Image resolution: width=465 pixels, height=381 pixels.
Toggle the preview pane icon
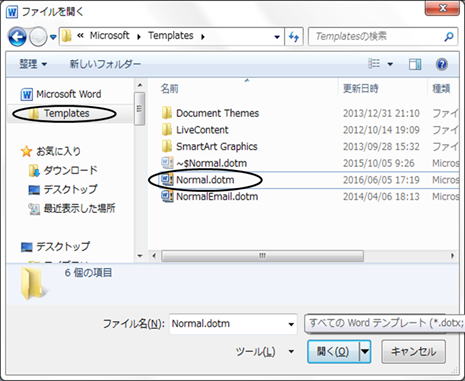415,64
